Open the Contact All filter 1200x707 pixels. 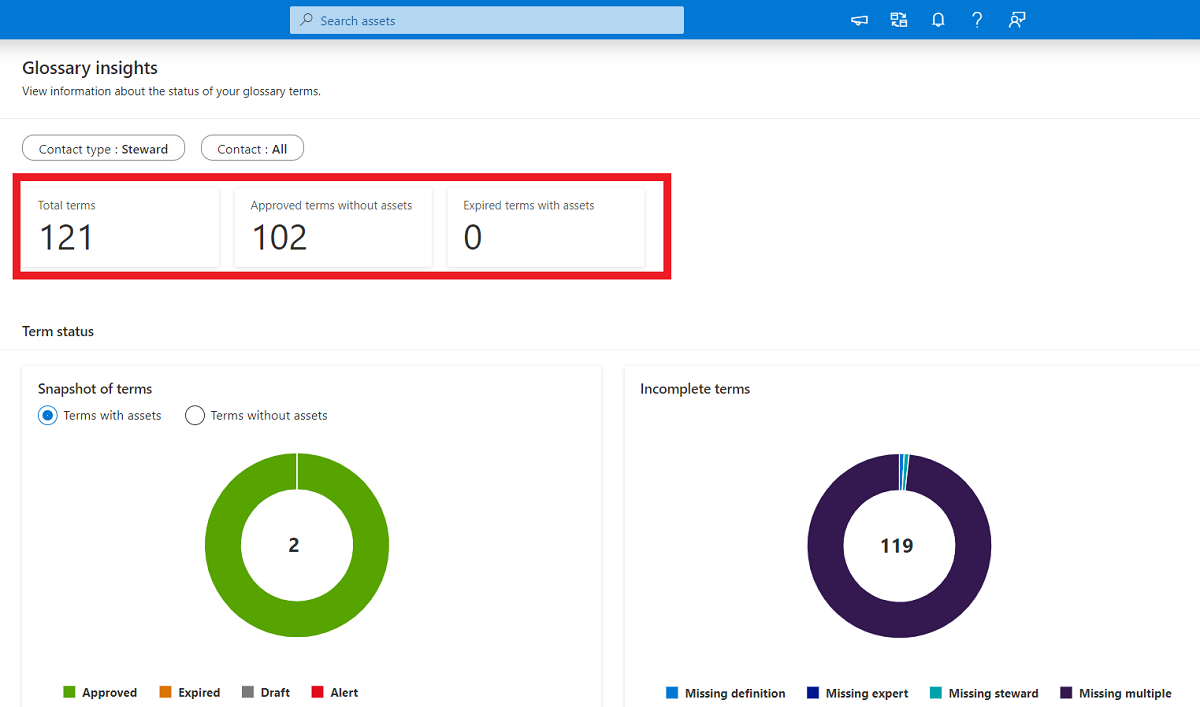(251, 147)
